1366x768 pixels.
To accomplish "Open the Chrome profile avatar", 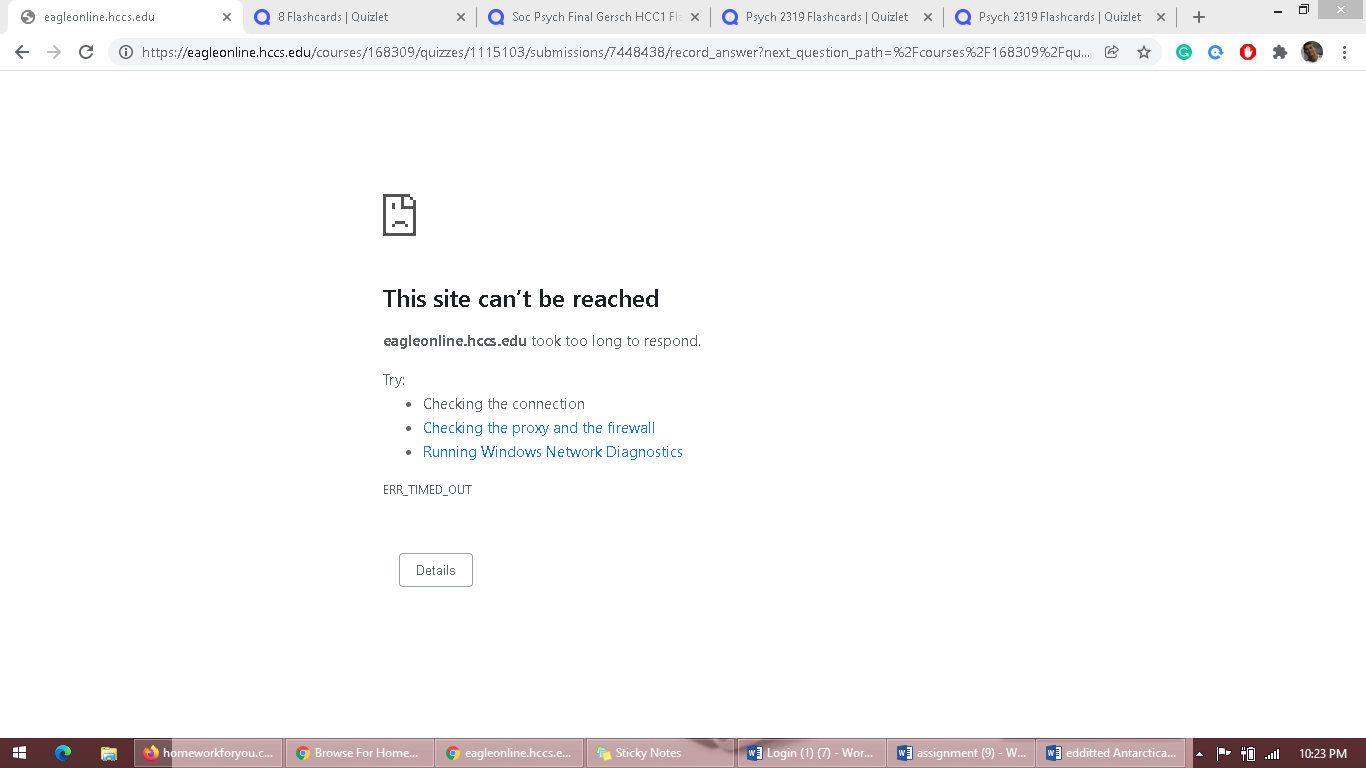I will (x=1311, y=52).
